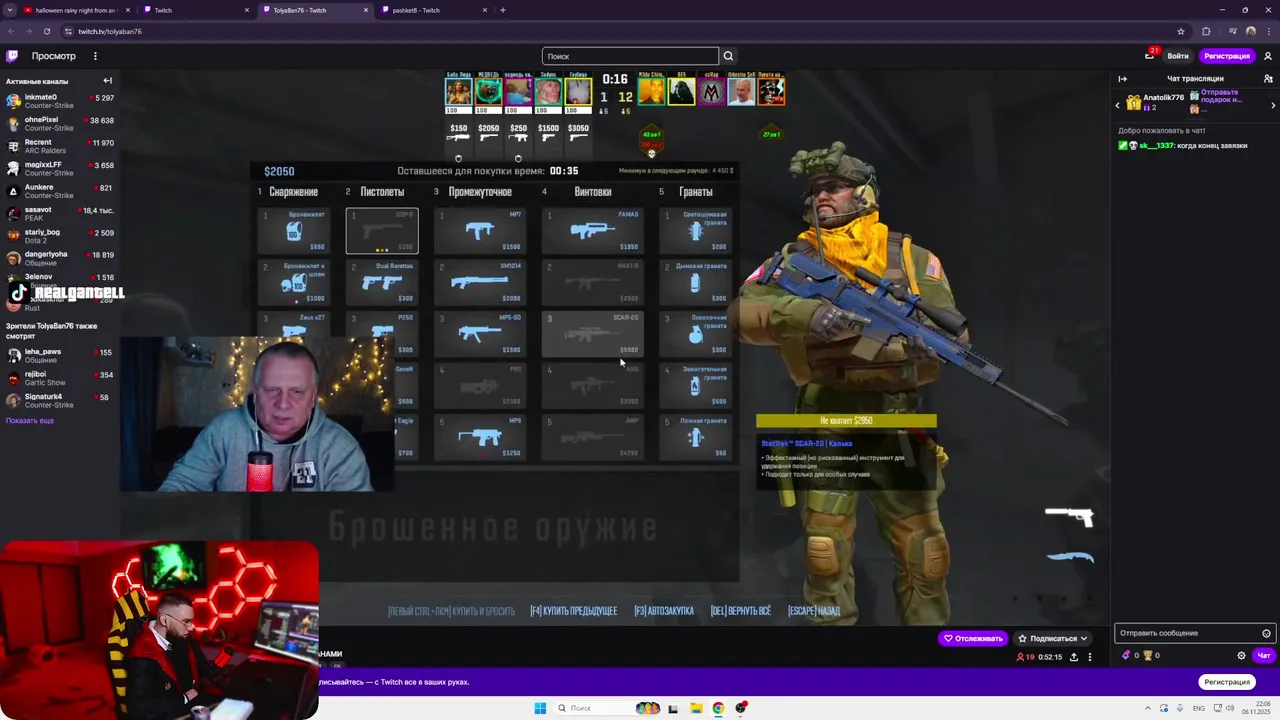Switch to the plain Twitch tab
Image resolution: width=1280 pixels, height=720 pixels.
coord(195,10)
